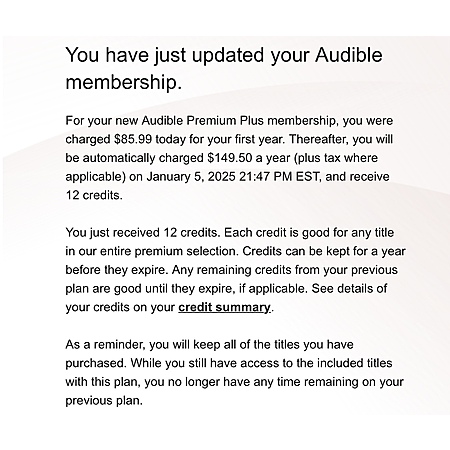Screen dimensions: 450x450
Task: Open the credit summary link
Action: [224, 307]
